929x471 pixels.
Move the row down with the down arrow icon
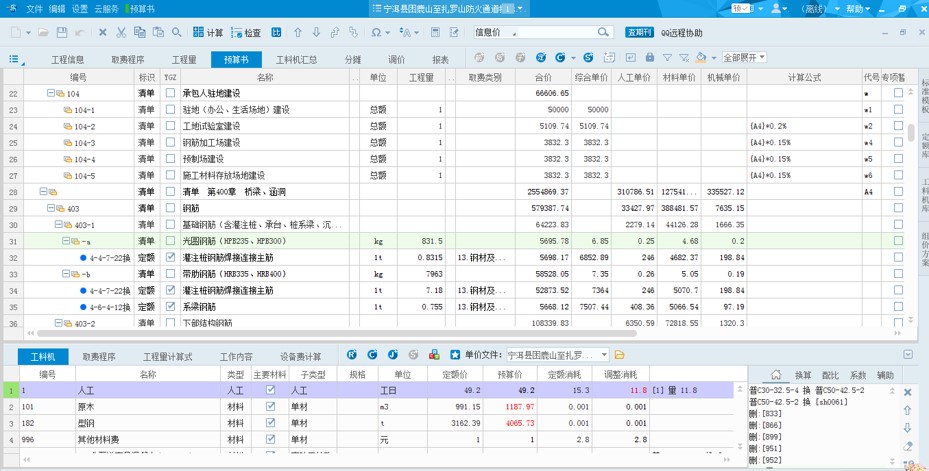316,33
